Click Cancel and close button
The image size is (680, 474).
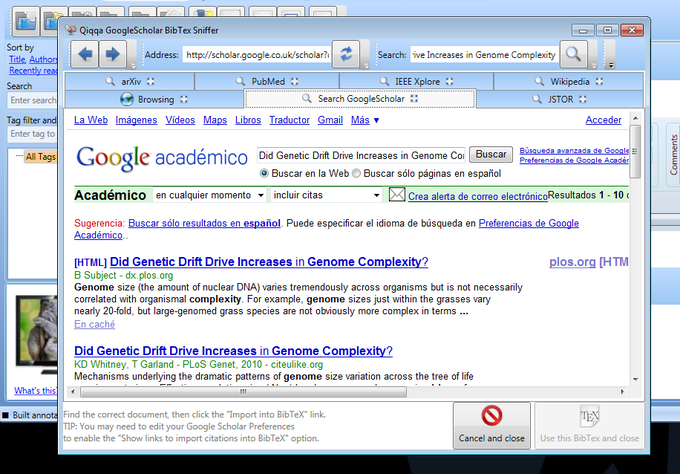pyautogui.click(x=492, y=426)
